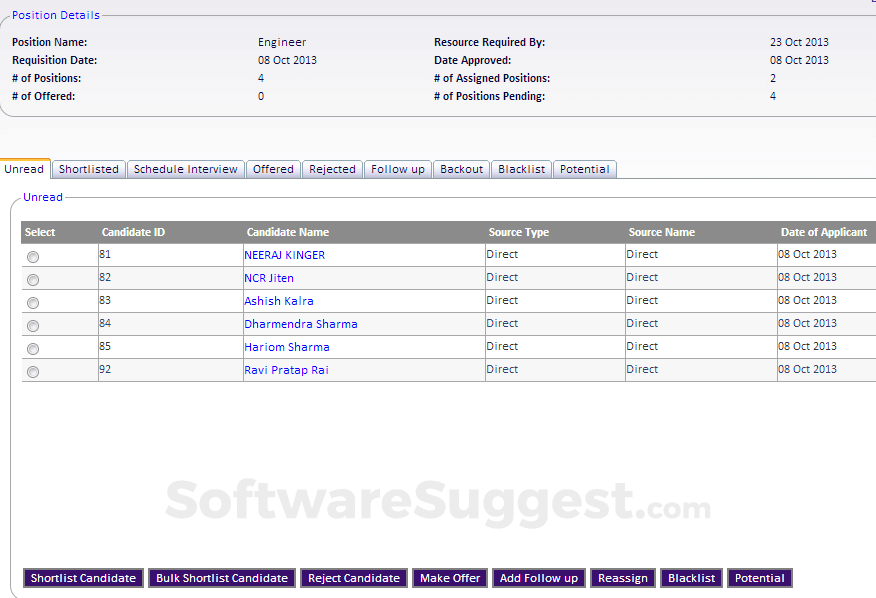Click the Make Offer button

tap(450, 578)
